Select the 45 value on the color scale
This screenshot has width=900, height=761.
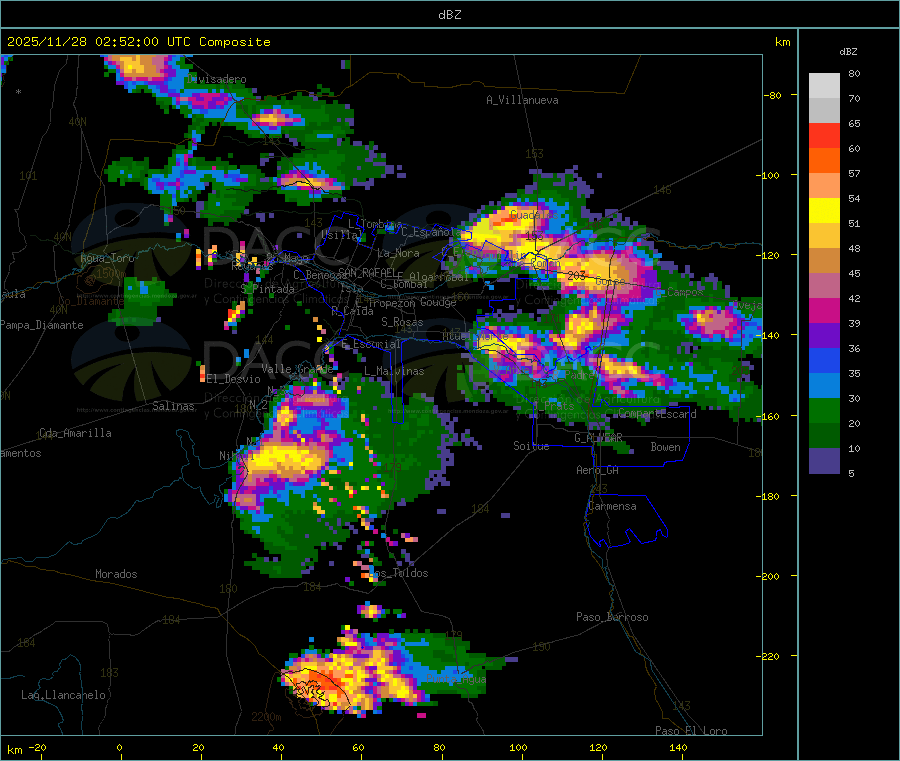coord(854,273)
